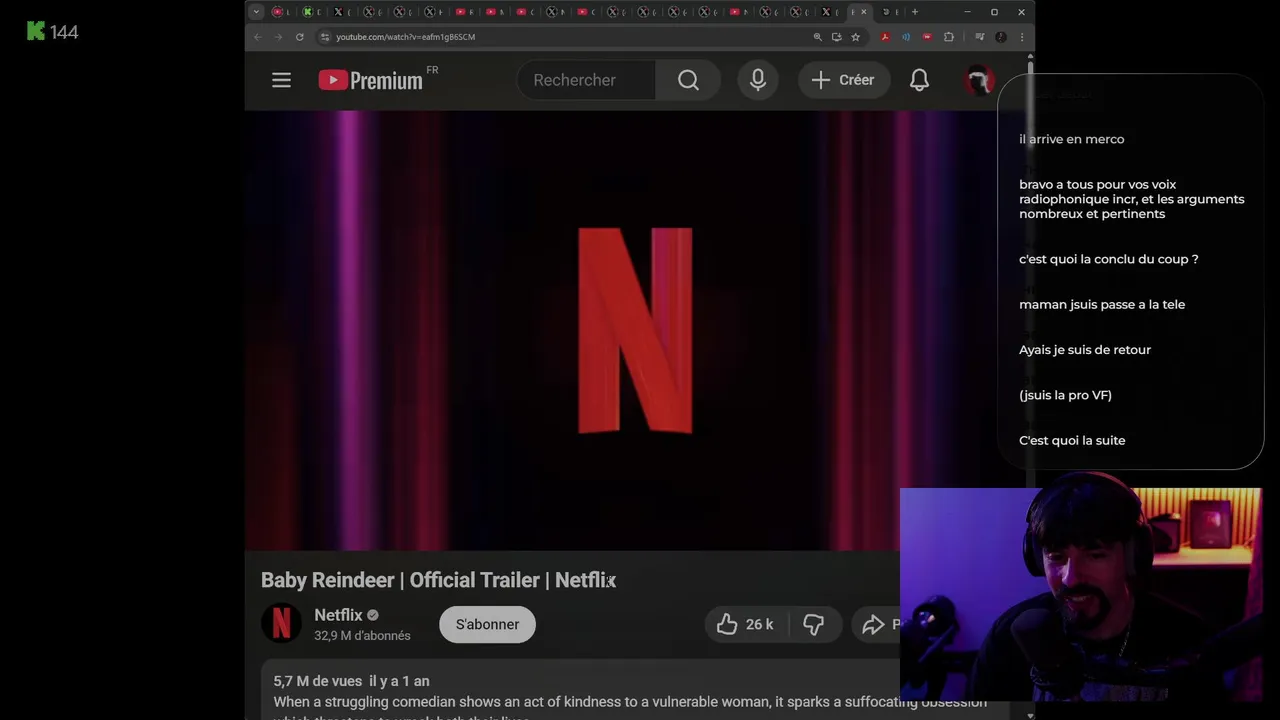Viewport: 1280px width, 720px height.
Task: Click the magnifier search button on YouTube
Action: click(x=688, y=80)
